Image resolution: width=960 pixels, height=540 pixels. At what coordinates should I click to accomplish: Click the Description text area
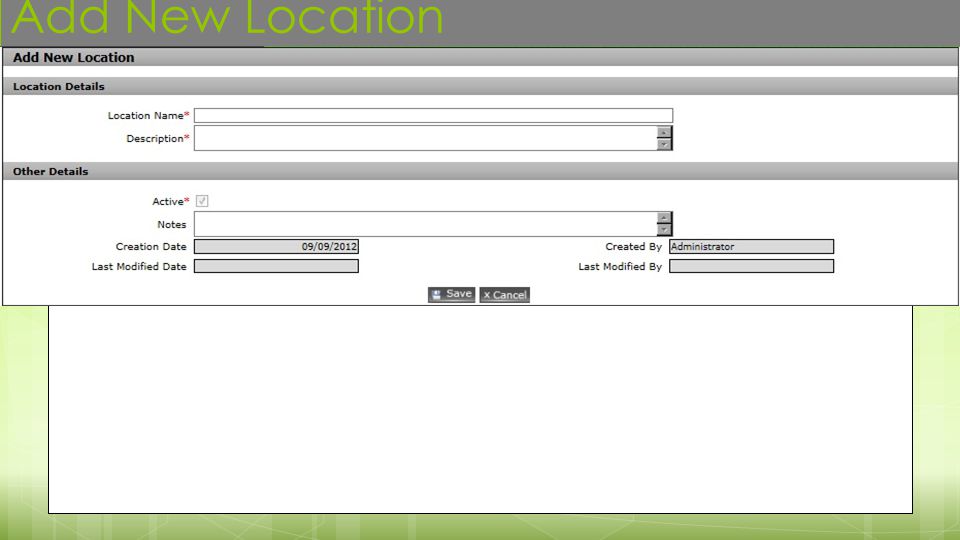(426, 138)
